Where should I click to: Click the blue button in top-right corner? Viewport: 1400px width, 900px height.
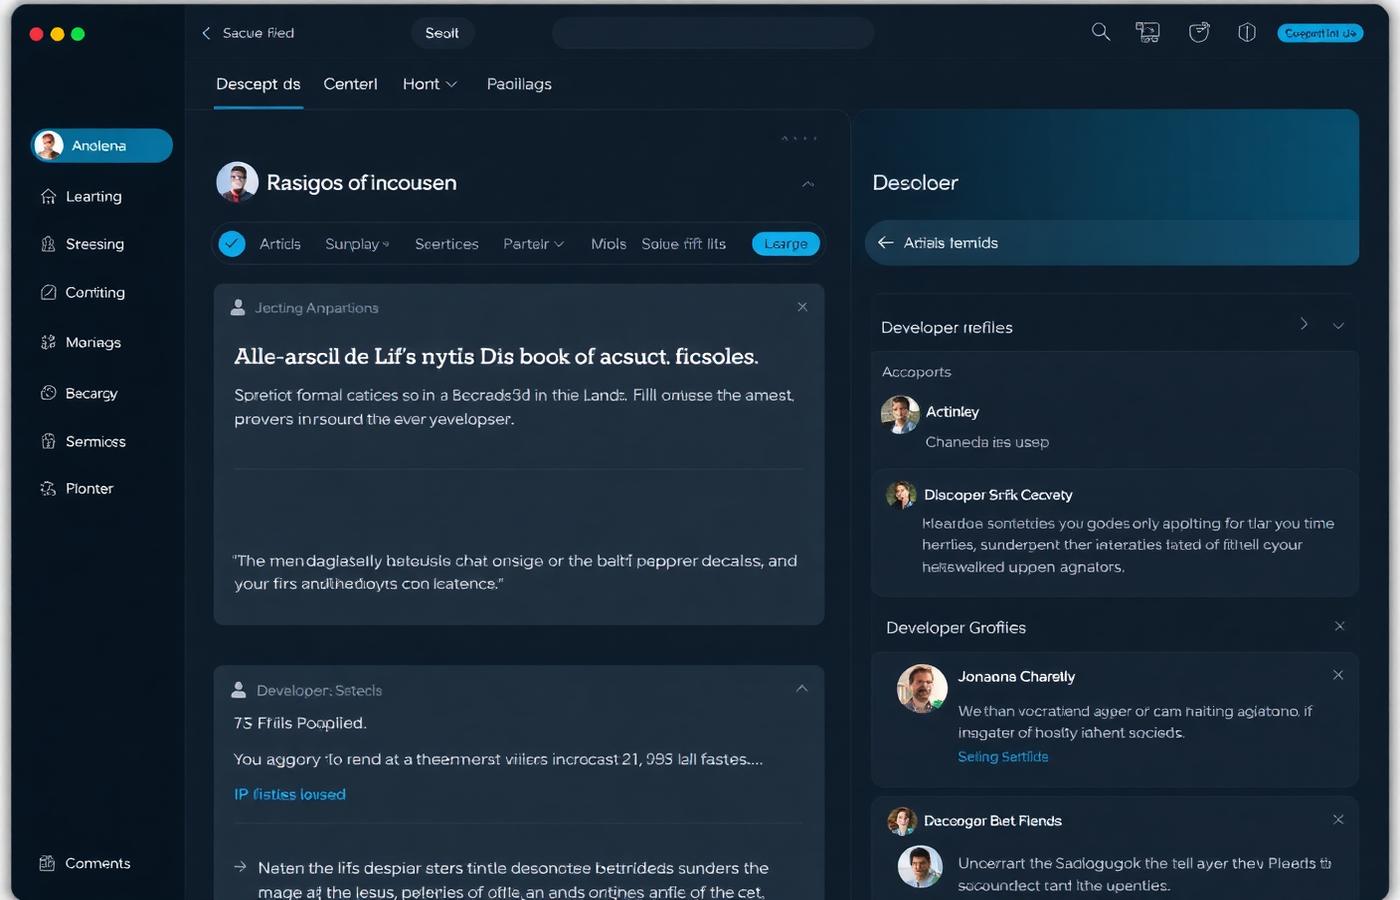point(1320,33)
